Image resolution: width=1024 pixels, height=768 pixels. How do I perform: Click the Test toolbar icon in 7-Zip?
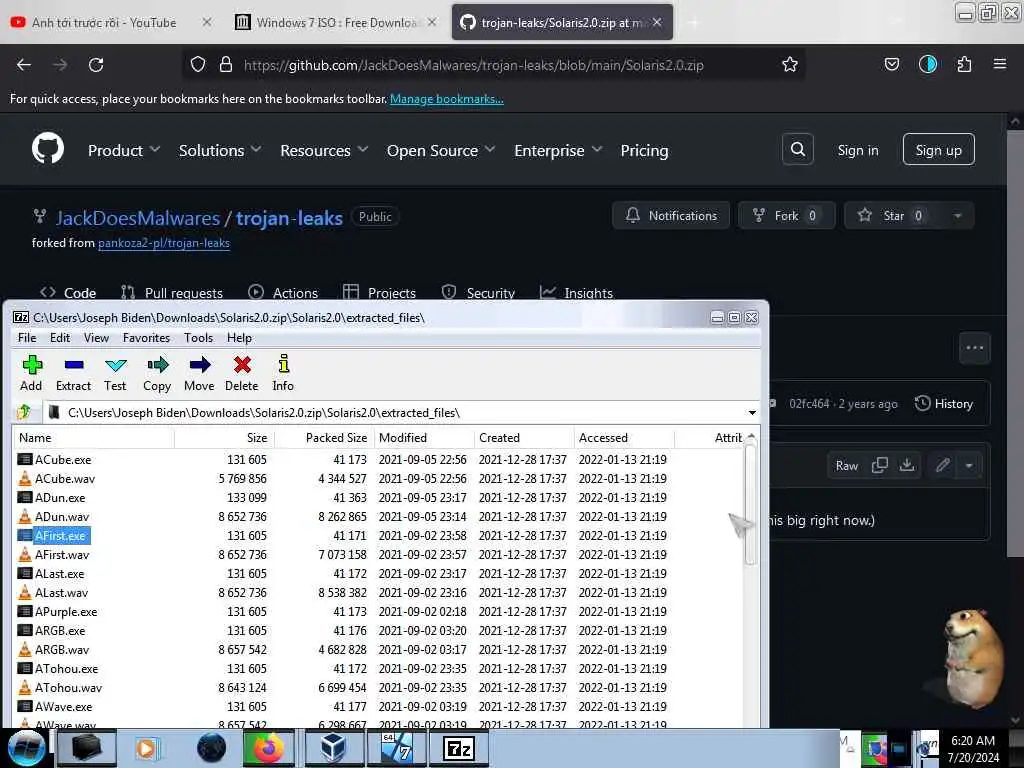116,373
